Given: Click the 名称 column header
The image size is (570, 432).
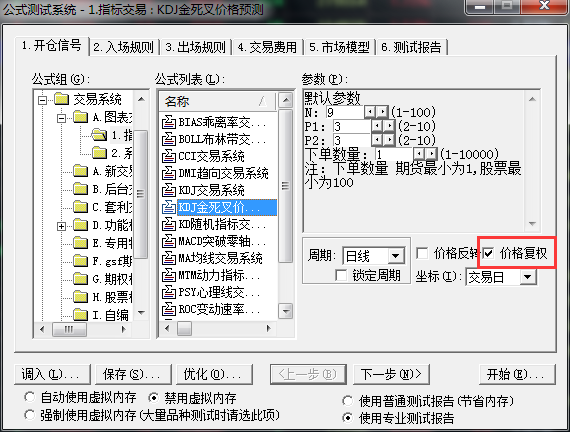Looking at the screenshot, I should (x=217, y=101).
